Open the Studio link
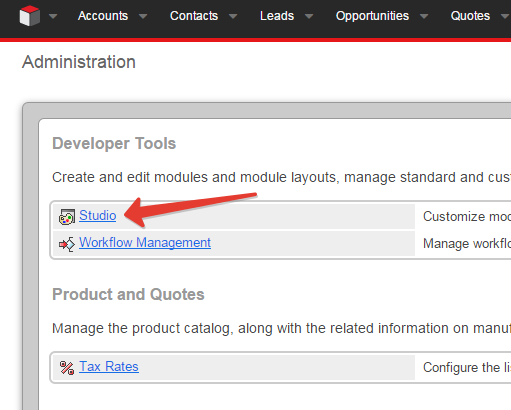Screen dimensions: 511x410 98,215
